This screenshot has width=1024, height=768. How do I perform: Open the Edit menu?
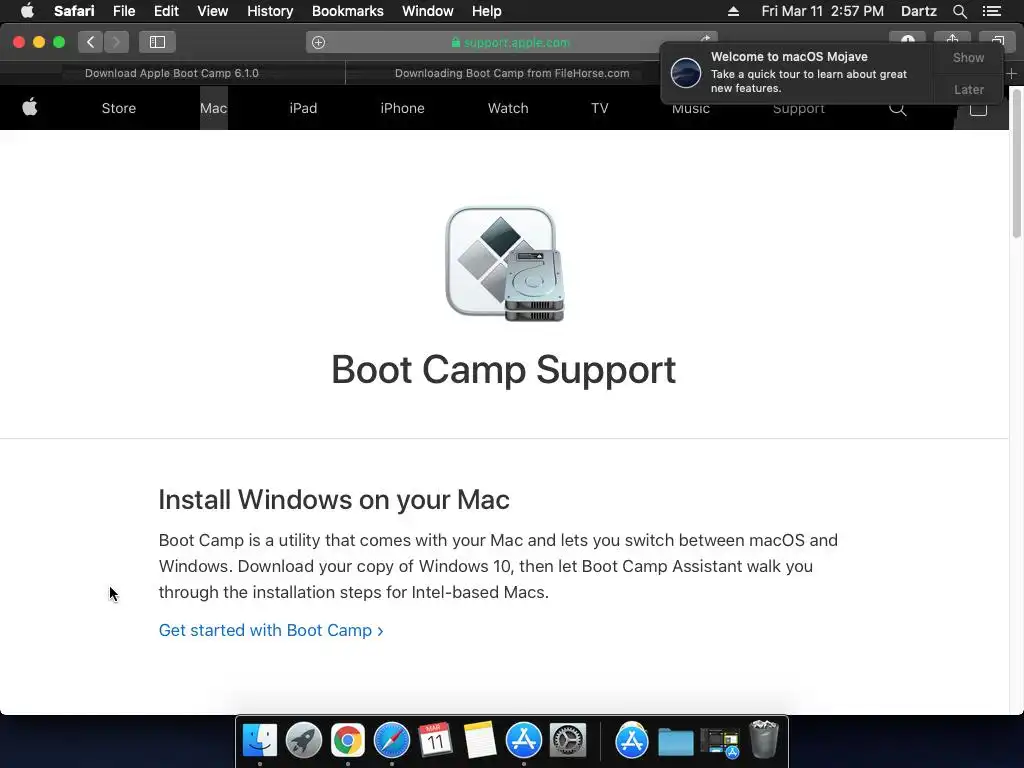[x=166, y=11]
